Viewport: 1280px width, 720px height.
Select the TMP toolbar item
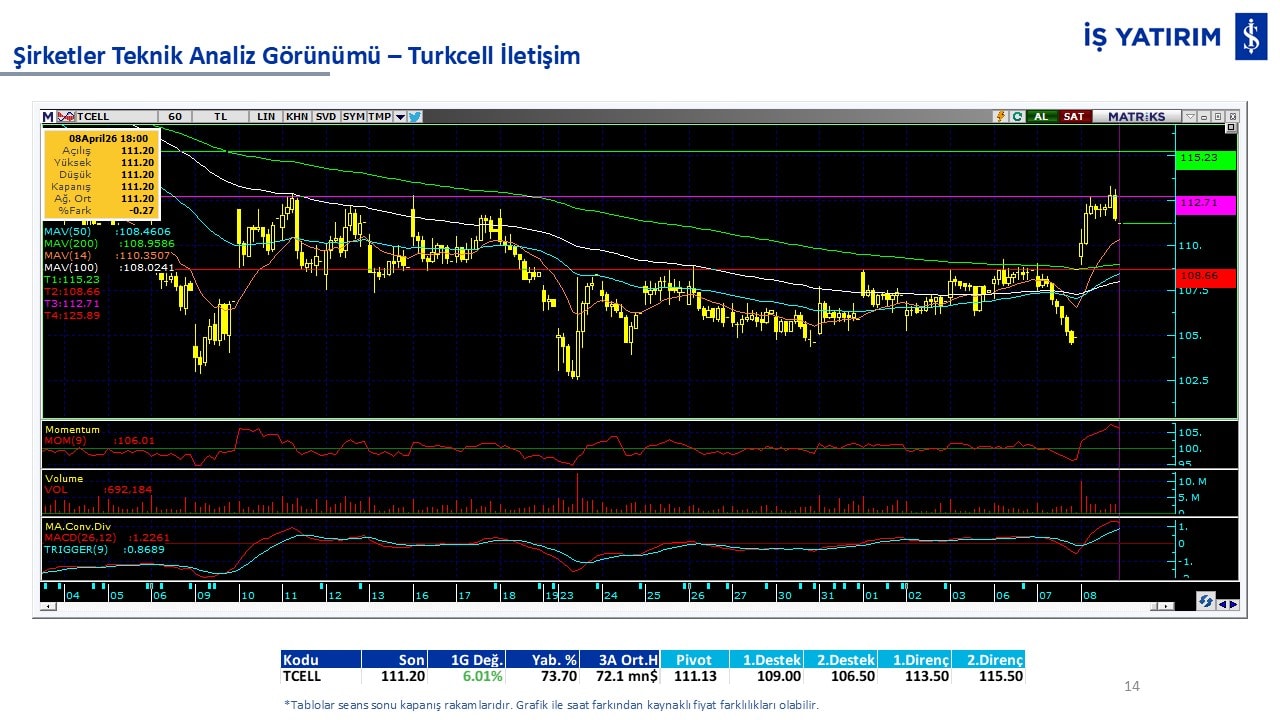(x=379, y=117)
